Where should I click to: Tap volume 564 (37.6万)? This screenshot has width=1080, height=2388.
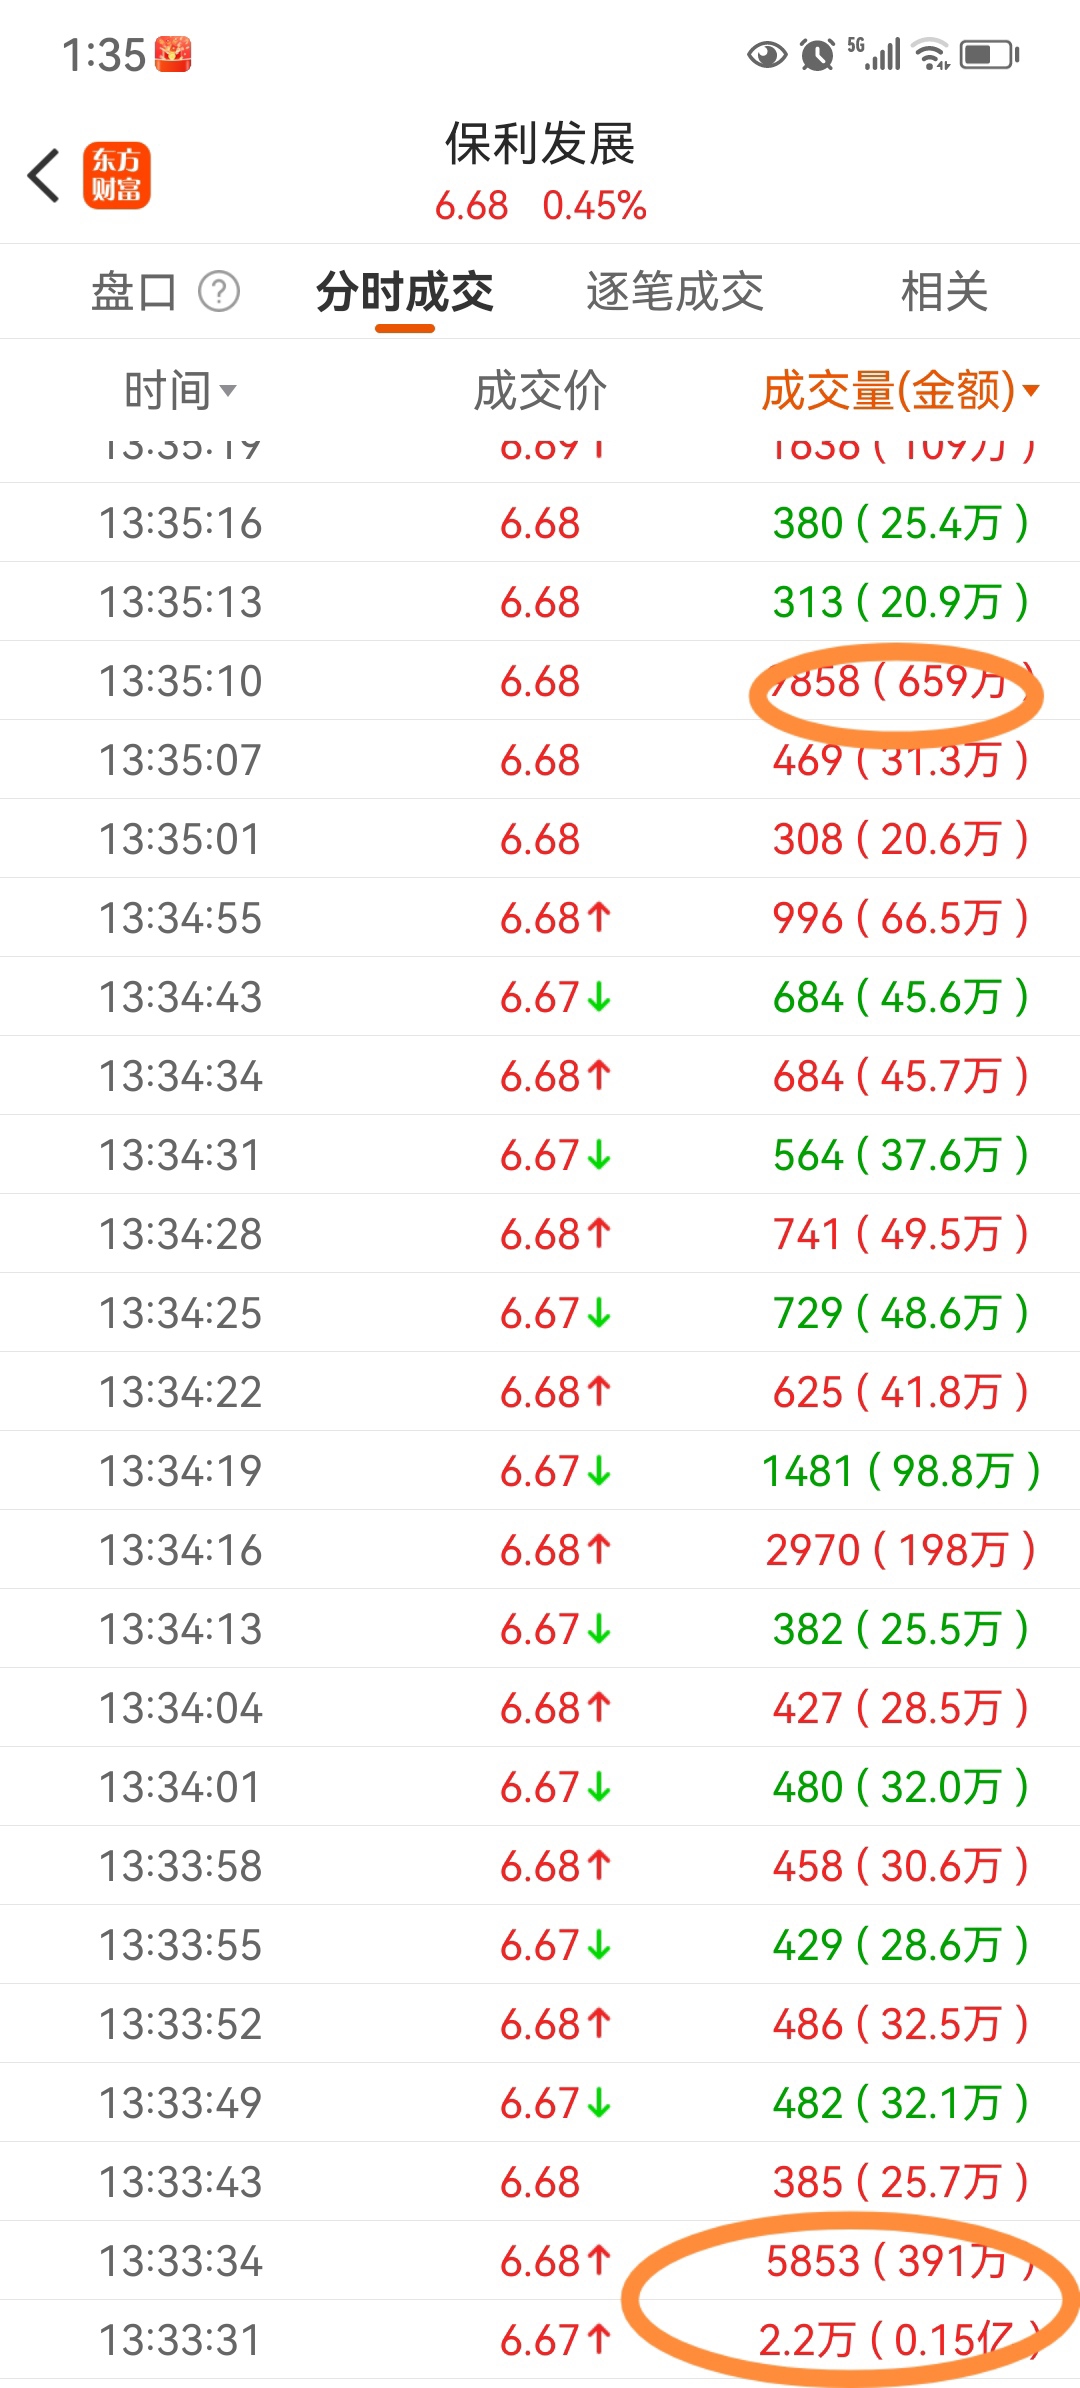point(901,1155)
